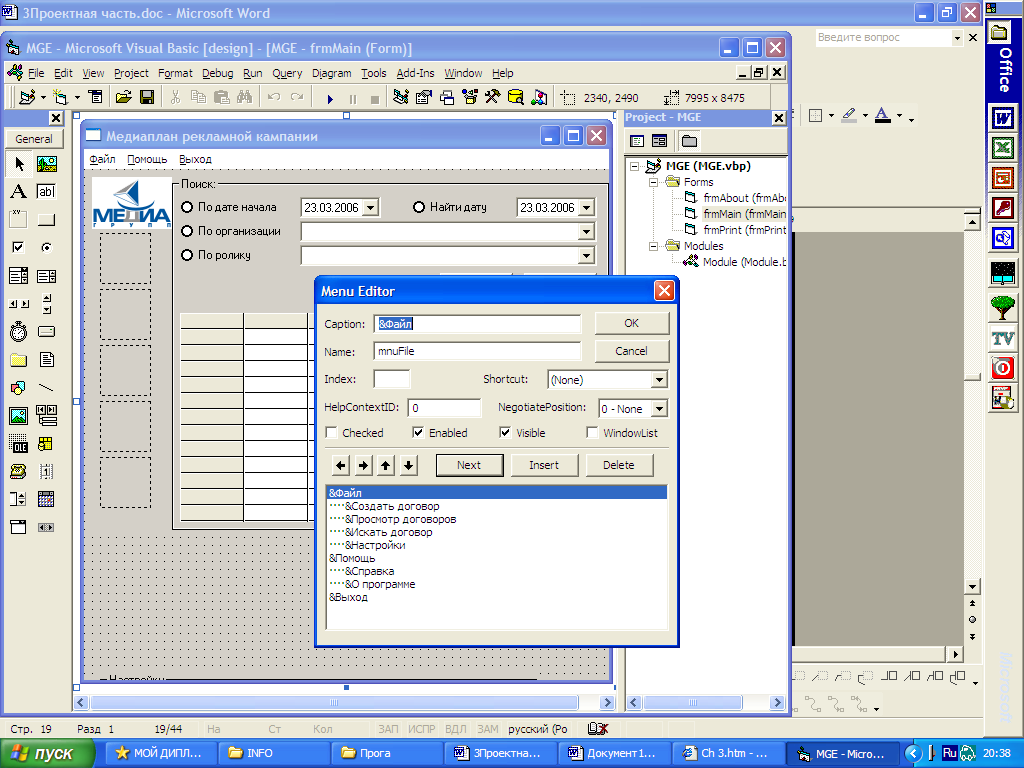The image size is (1024, 768).
Task: Select the Line control tool
Action: coord(46,388)
